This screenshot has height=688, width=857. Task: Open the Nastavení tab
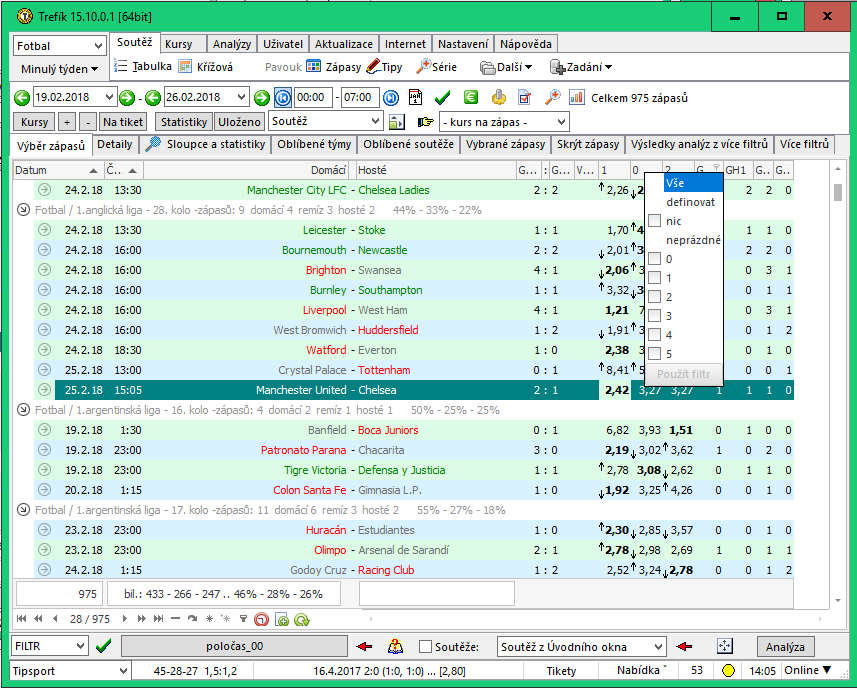tap(463, 44)
